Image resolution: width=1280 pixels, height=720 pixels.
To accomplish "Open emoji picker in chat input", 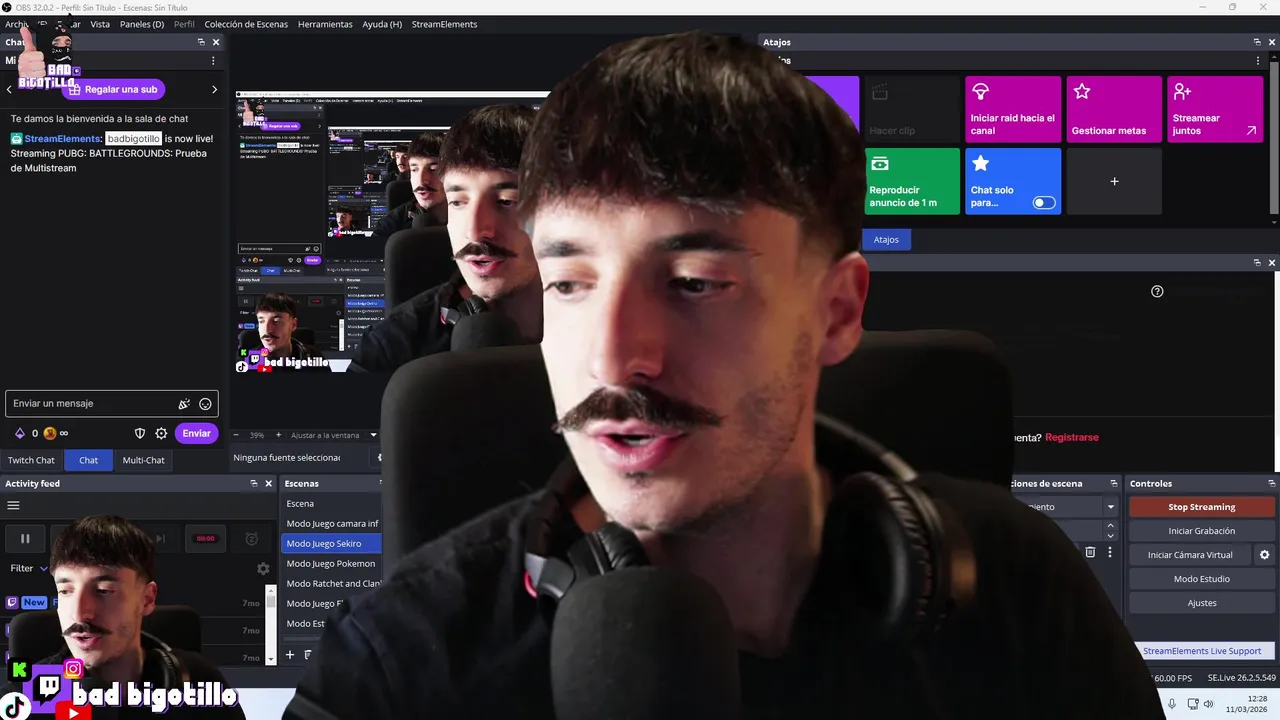I will point(205,404).
